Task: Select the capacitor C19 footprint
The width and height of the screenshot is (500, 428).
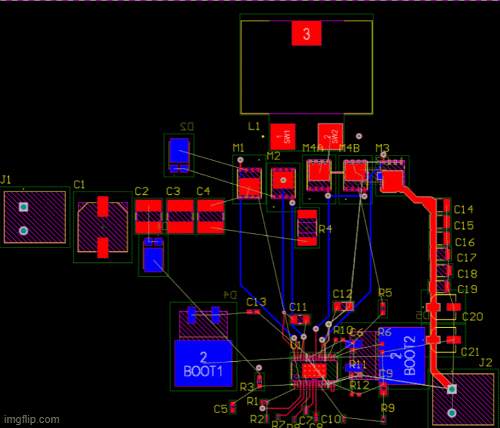Action: point(443,286)
